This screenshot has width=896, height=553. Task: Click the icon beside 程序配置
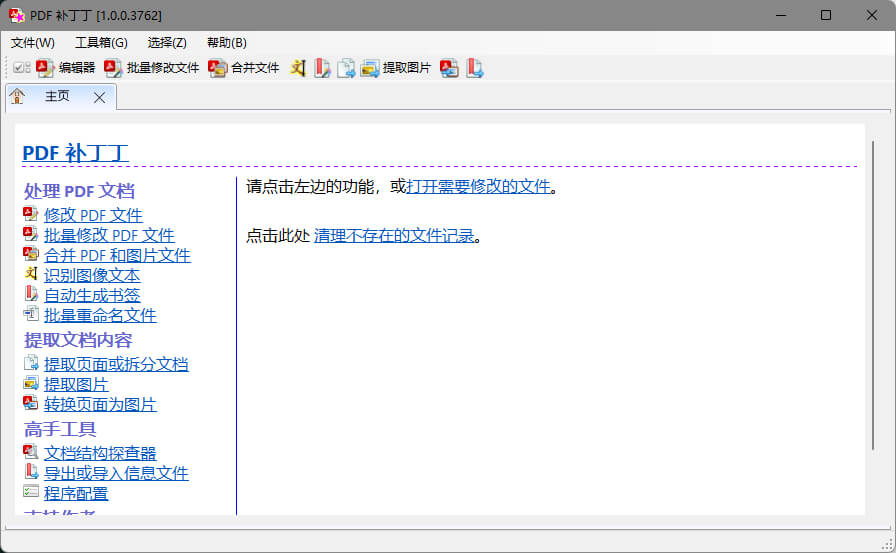coord(31,492)
